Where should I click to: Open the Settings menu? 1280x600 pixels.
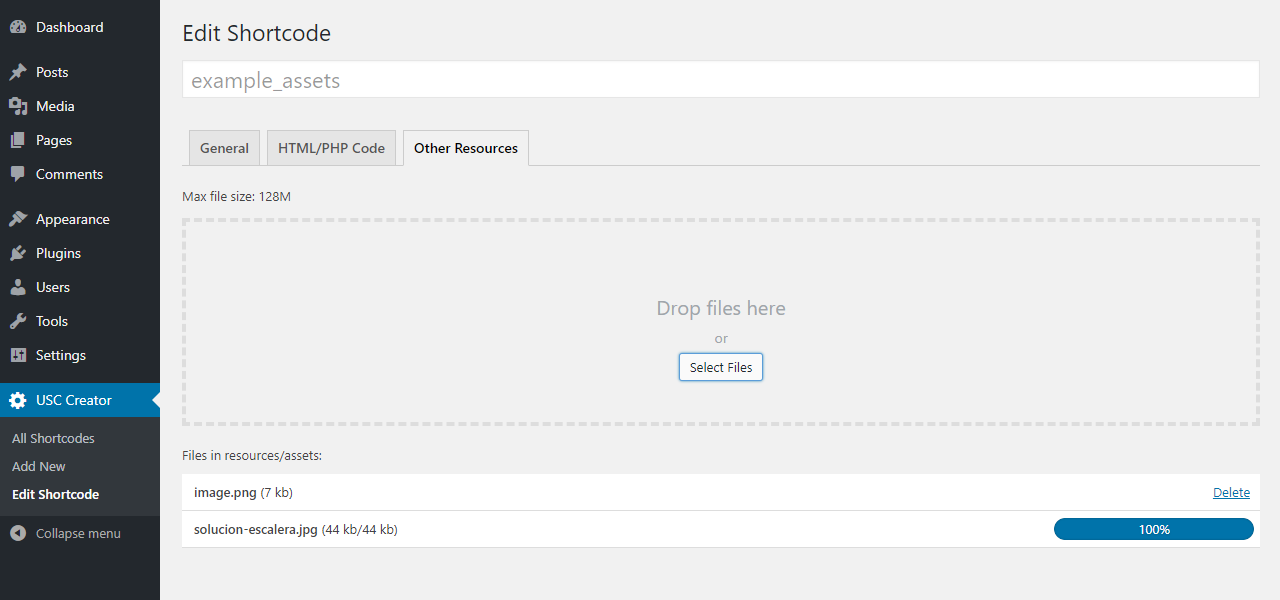[x=80, y=355]
